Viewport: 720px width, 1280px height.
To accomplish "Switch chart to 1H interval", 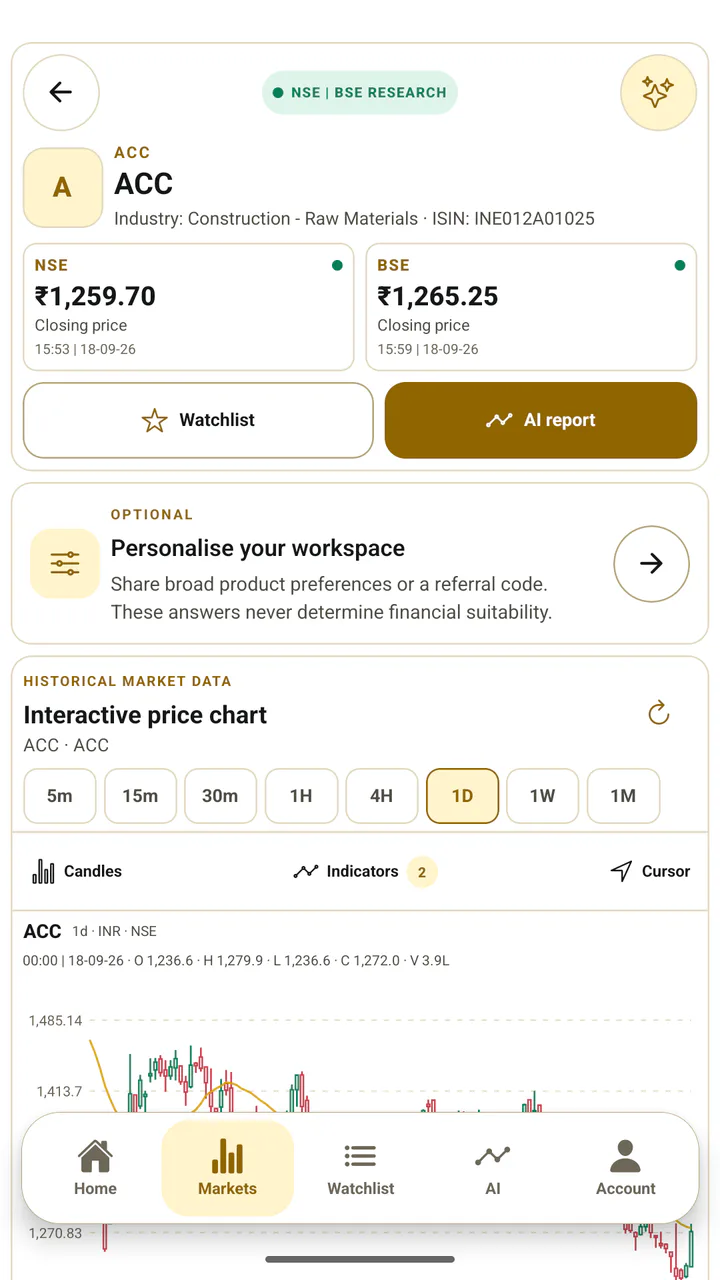I will pos(301,796).
